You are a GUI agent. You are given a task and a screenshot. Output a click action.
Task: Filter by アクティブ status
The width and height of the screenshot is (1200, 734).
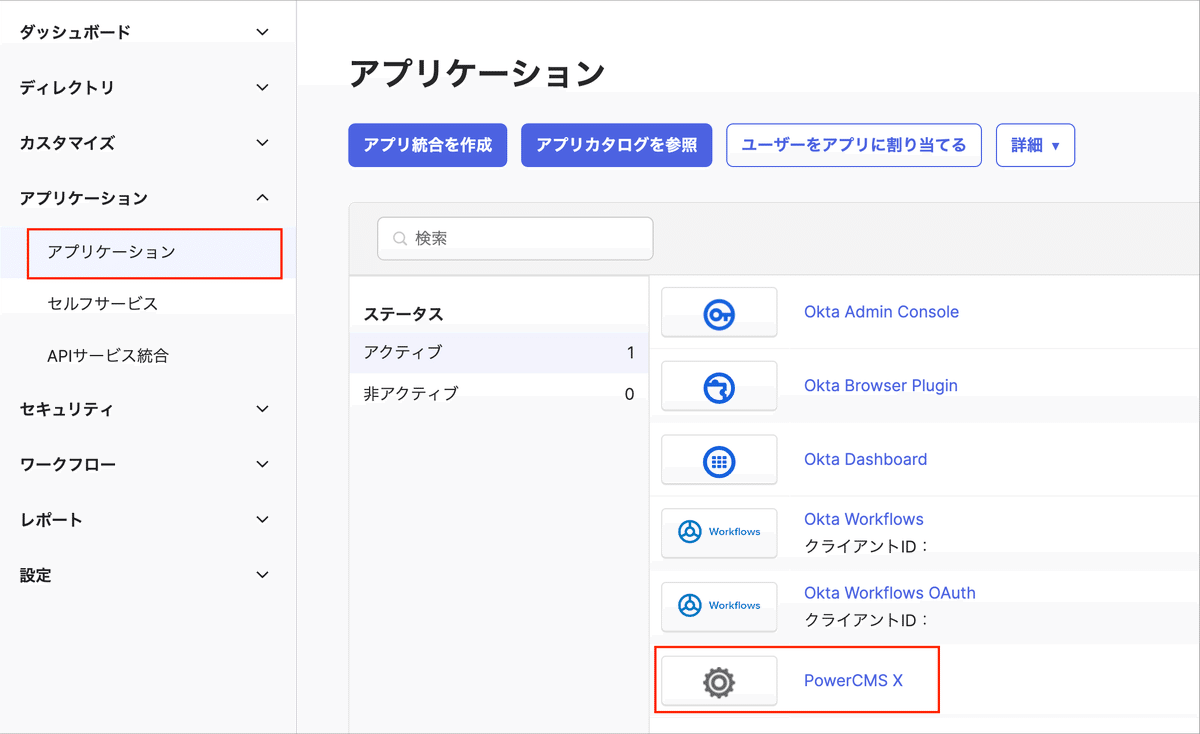[x=499, y=352]
